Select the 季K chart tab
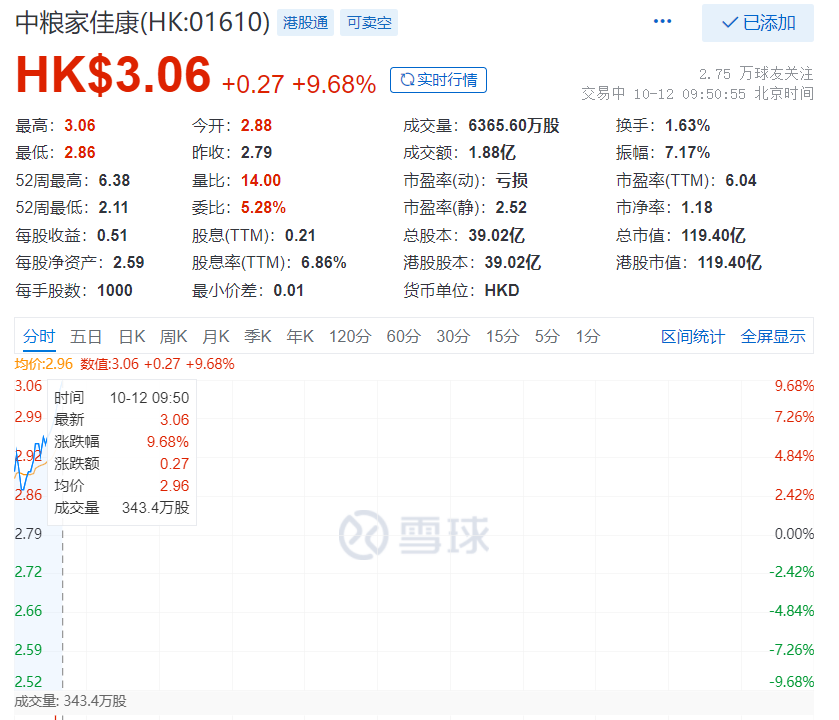 pos(258,336)
